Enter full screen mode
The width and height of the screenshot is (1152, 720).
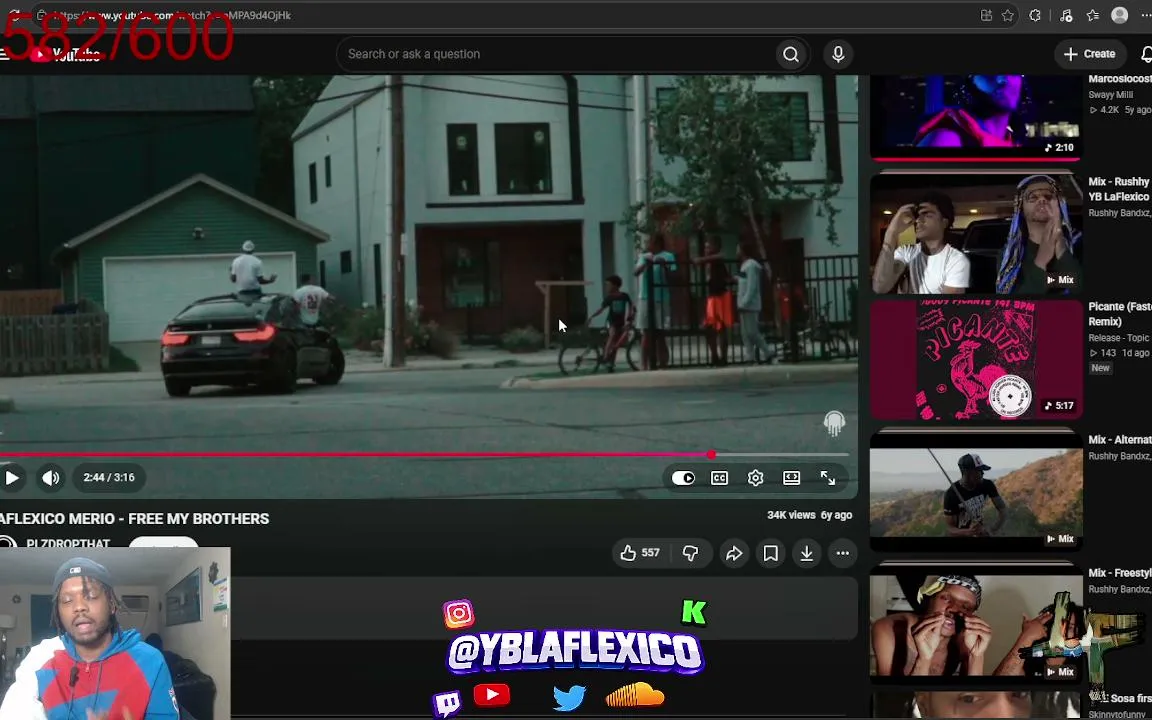coord(828,478)
